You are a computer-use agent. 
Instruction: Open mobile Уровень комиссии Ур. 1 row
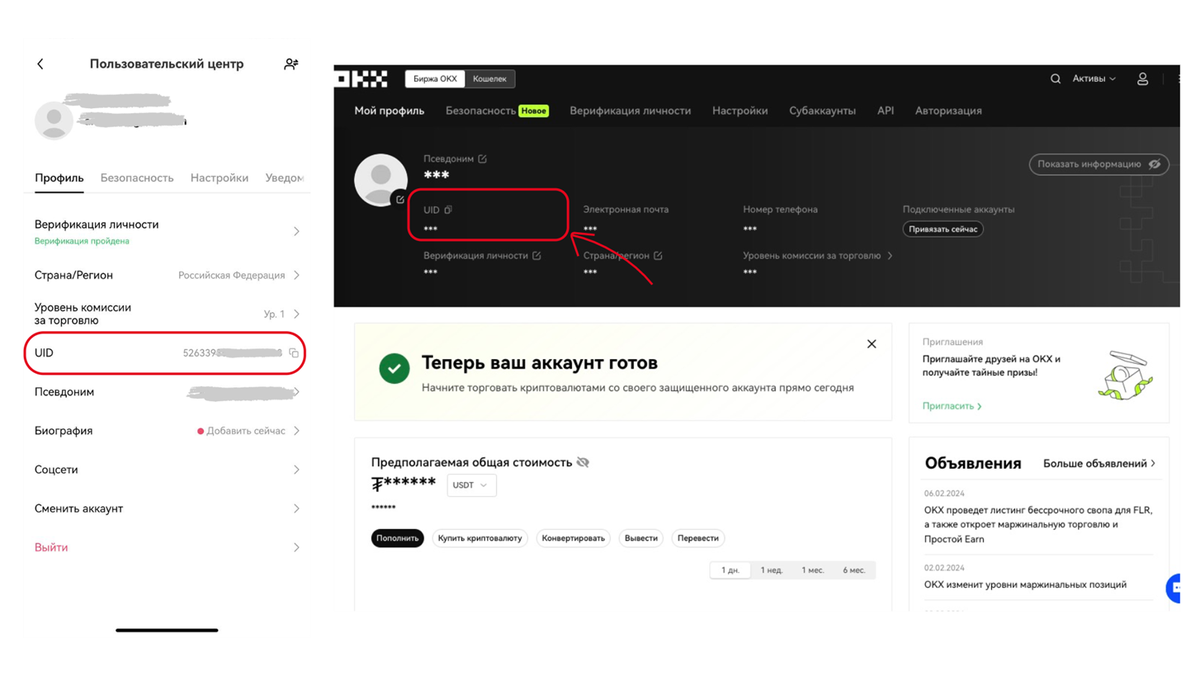[x=167, y=314]
